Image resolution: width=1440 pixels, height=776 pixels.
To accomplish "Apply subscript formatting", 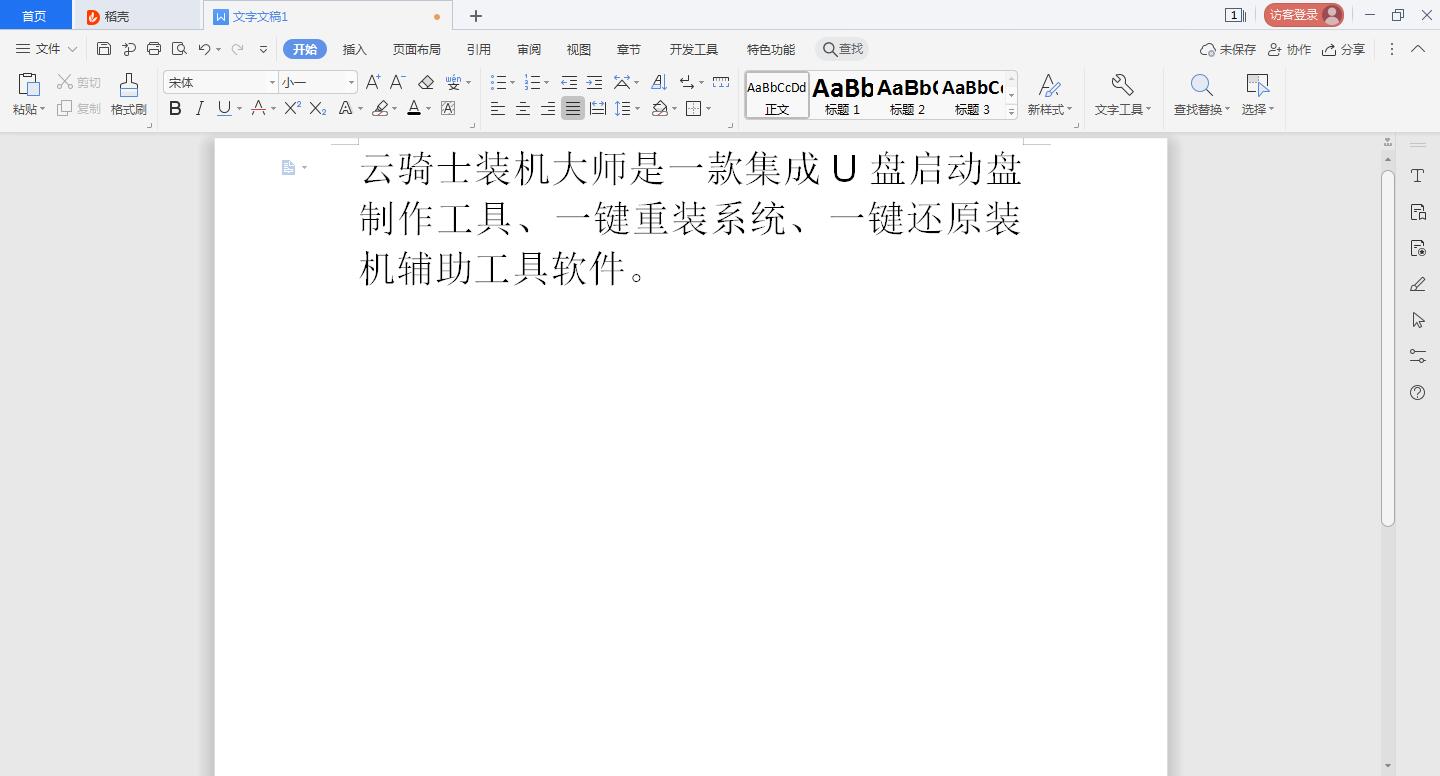I will [x=318, y=108].
